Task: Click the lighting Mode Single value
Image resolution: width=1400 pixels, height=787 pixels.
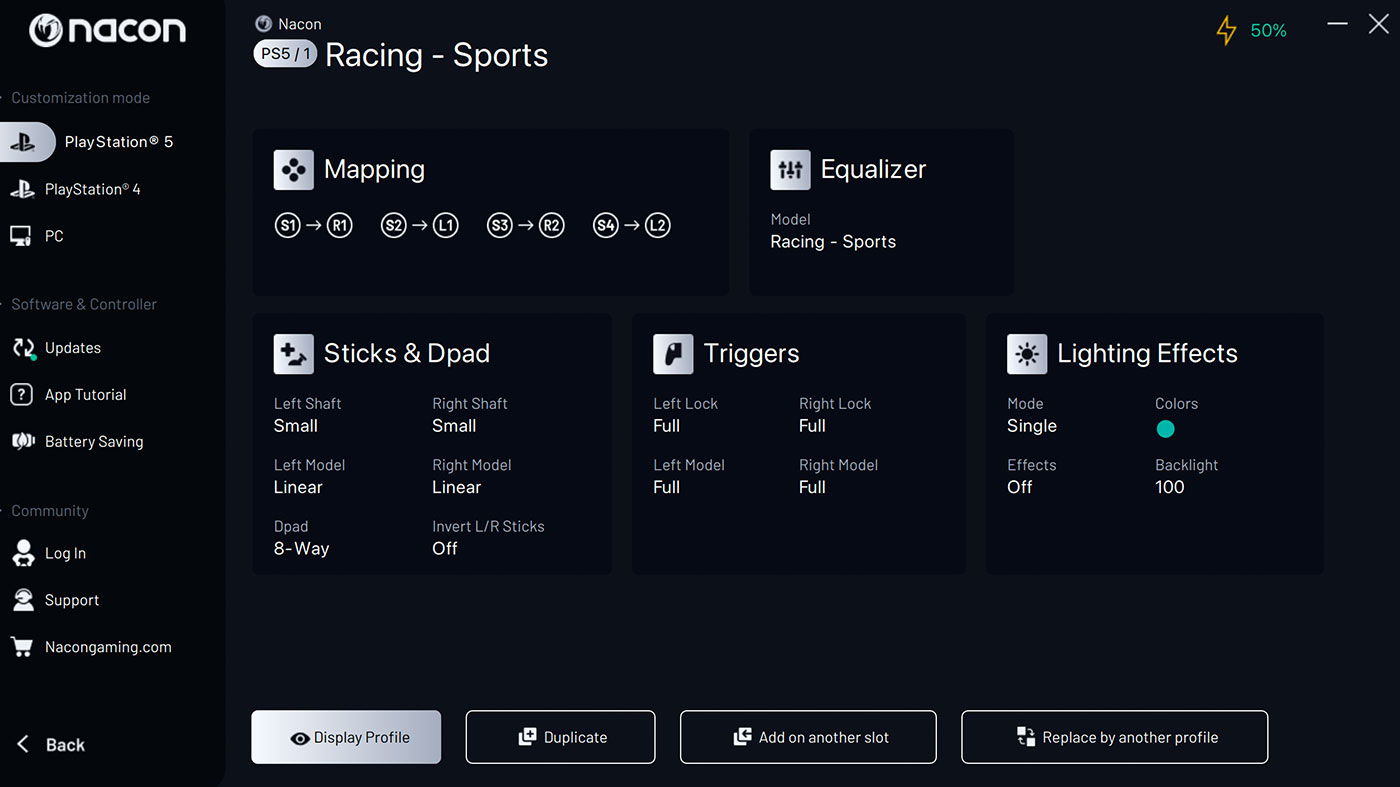Action: coord(1032,426)
